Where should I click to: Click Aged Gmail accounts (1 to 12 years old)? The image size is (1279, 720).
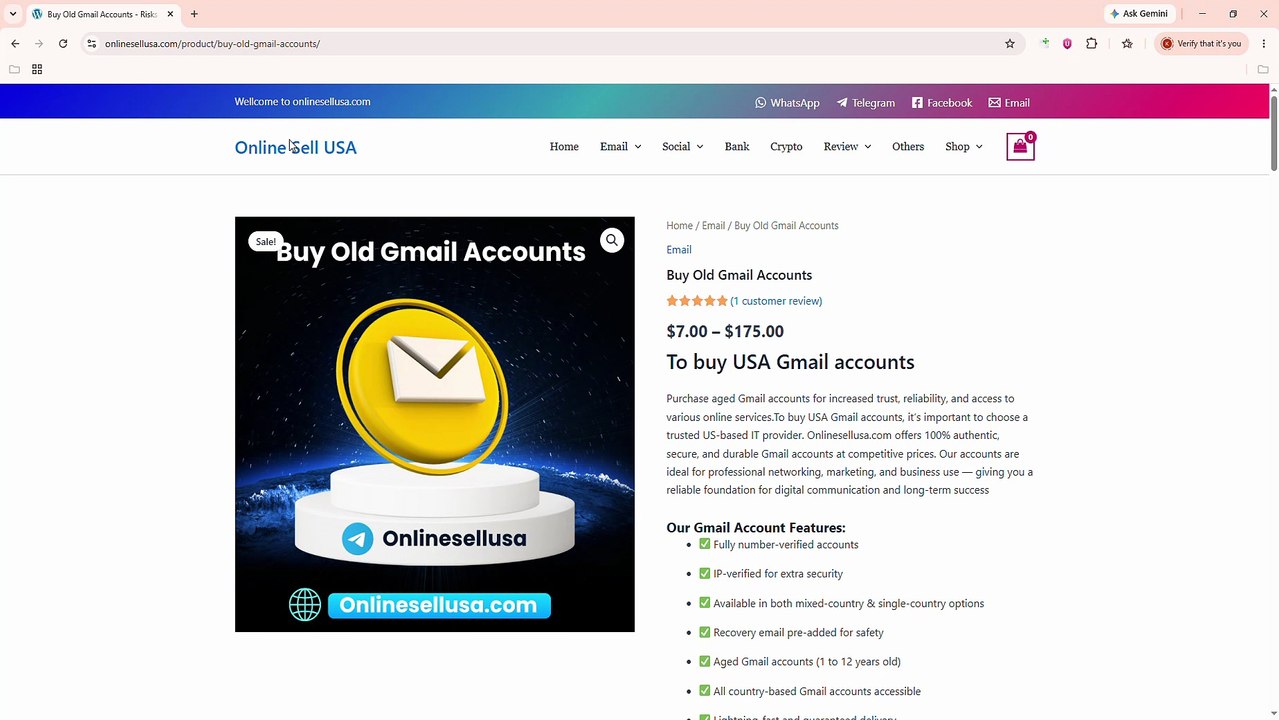point(807,661)
